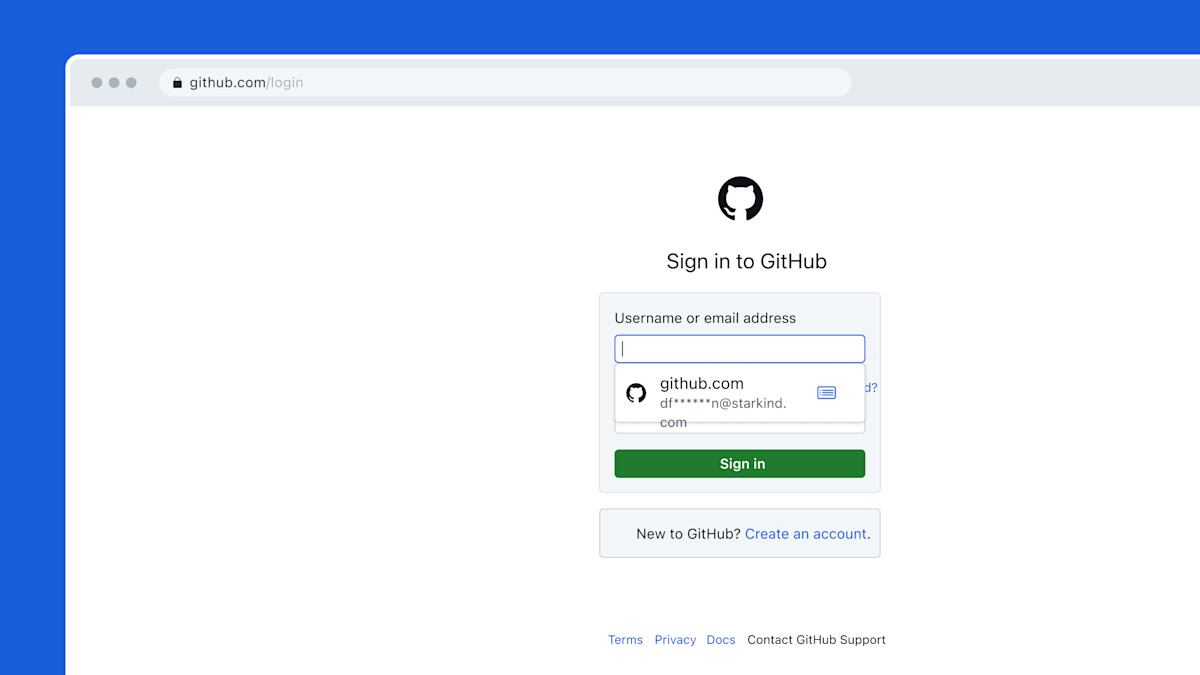Click the green Sign in button
This screenshot has width=1200, height=675.
[740, 463]
